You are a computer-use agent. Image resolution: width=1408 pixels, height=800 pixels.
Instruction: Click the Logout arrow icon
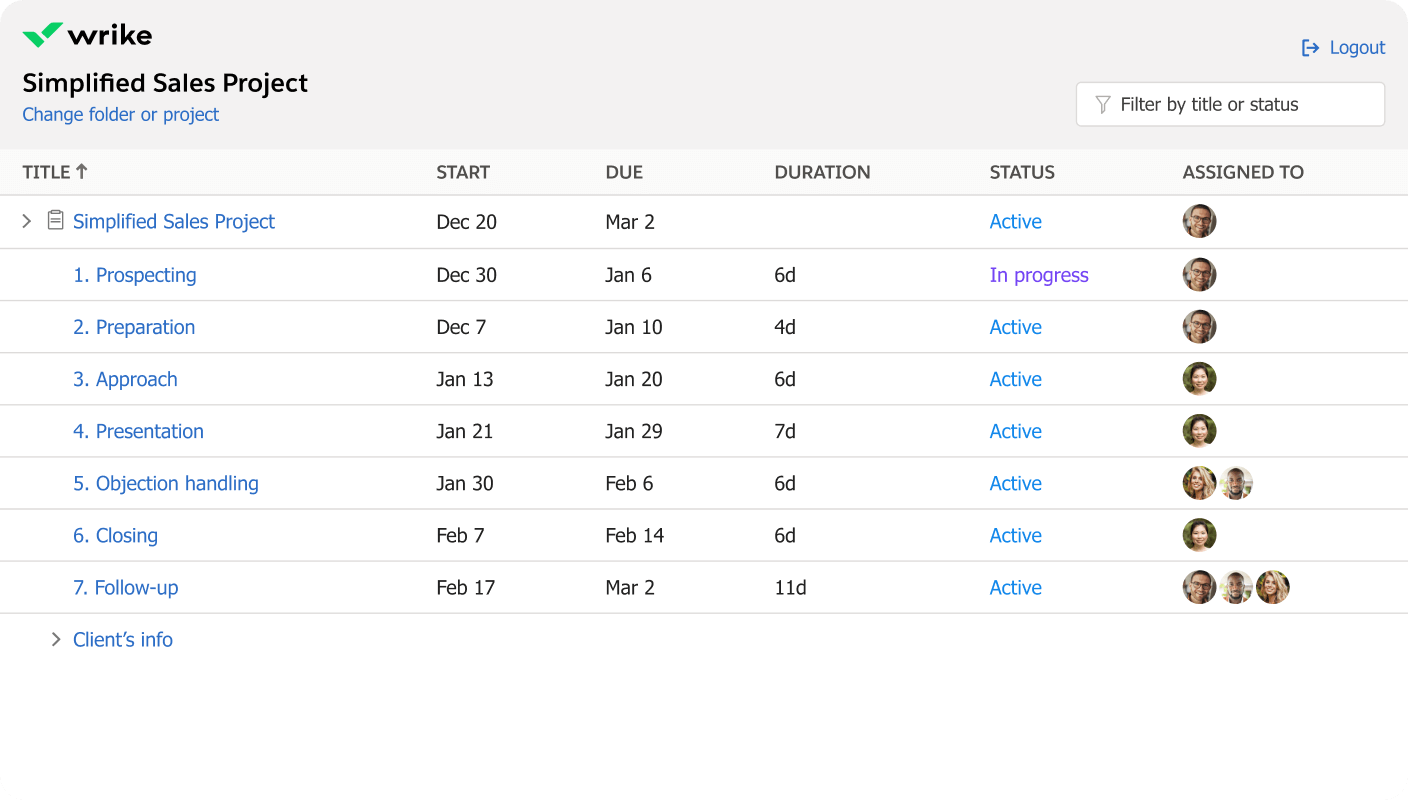[x=1310, y=48]
